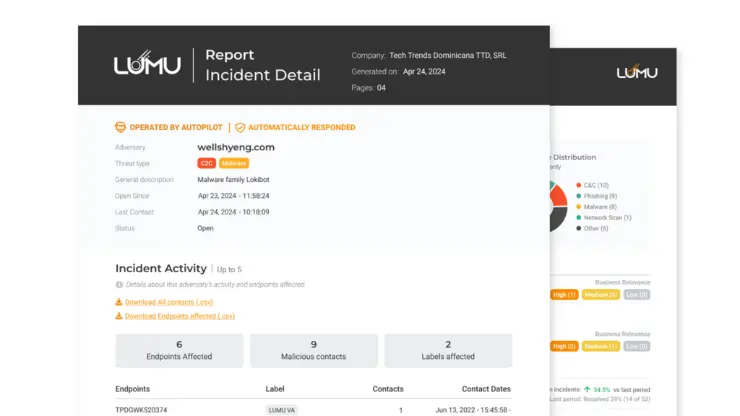
Task: Click the download icon for All contacts
Action: click(119, 301)
